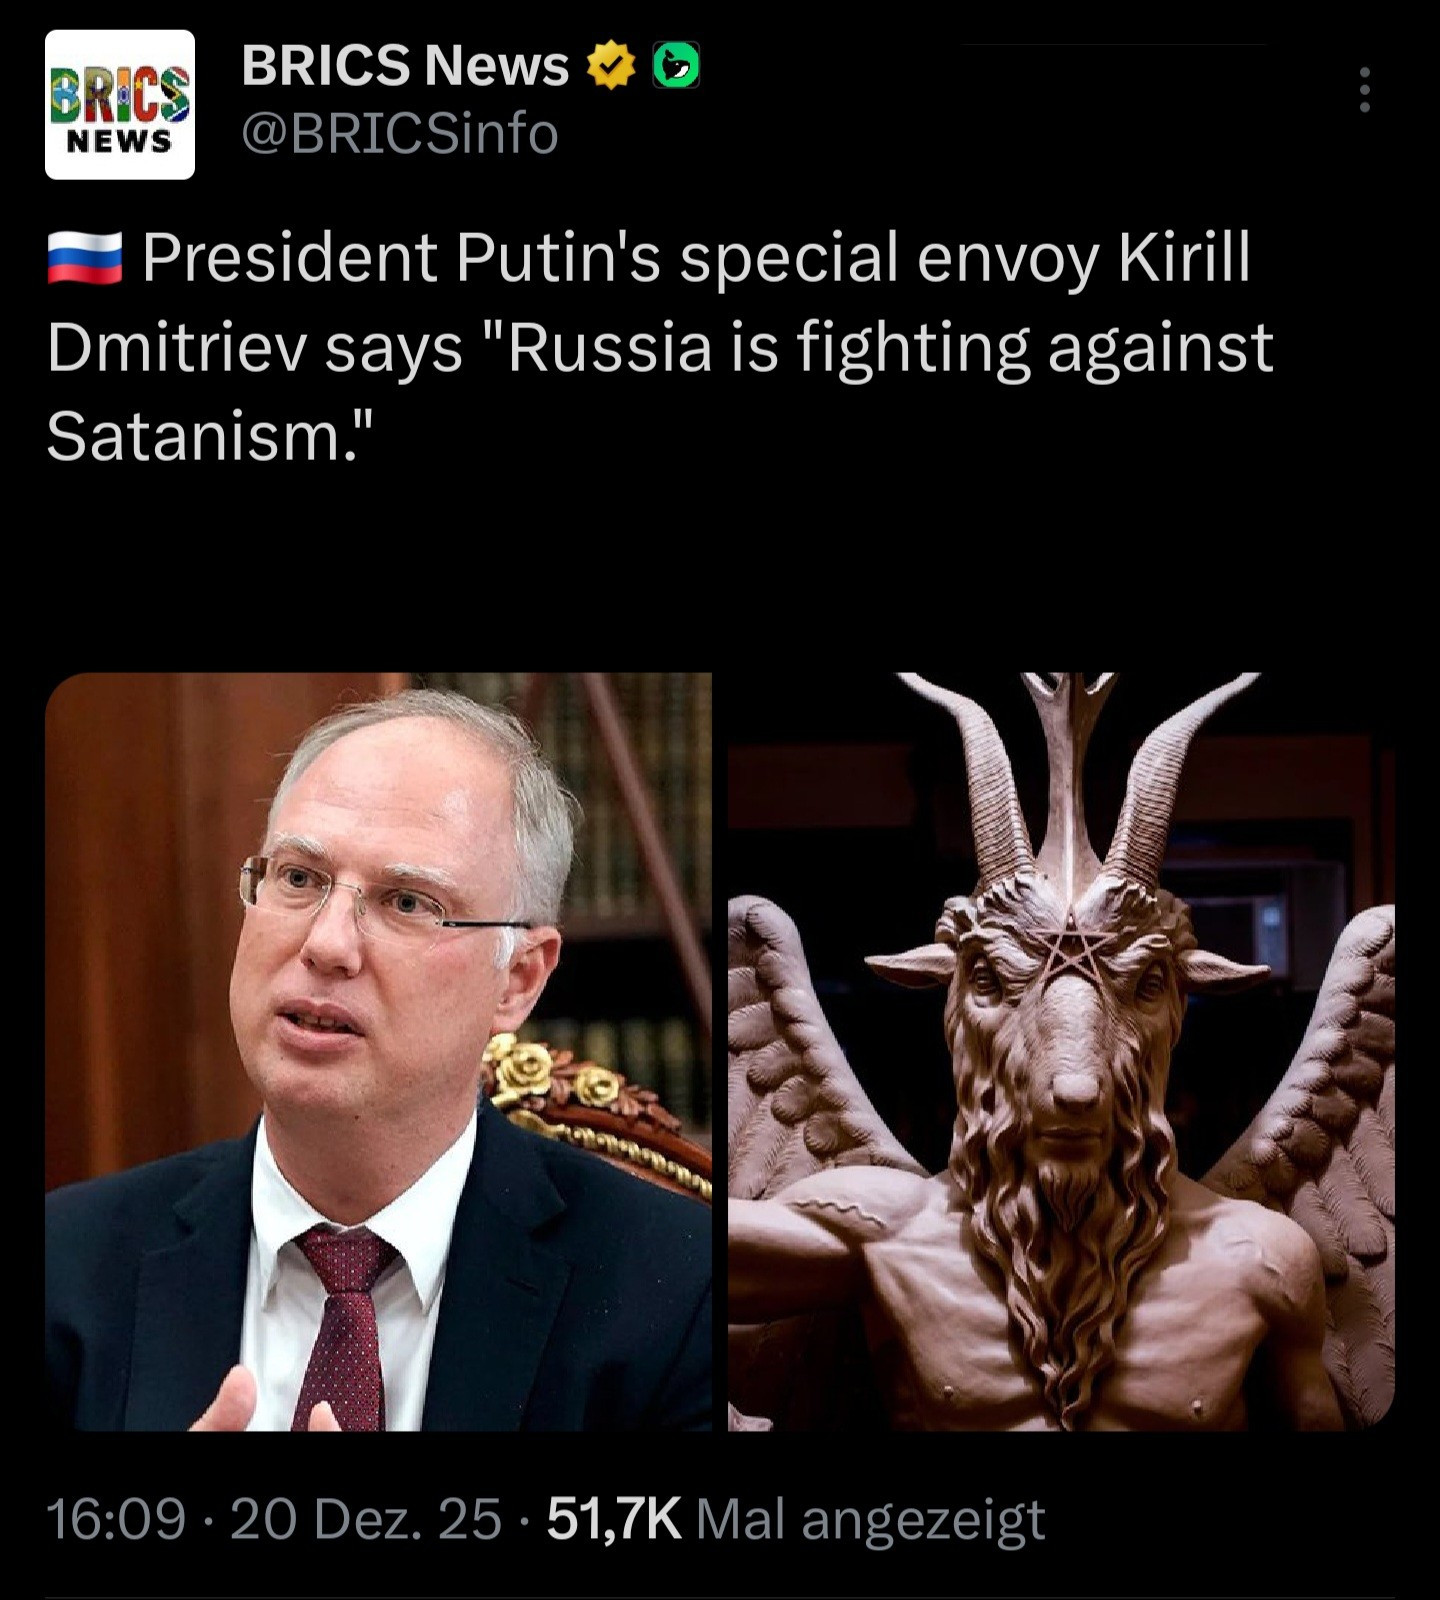The height and width of the screenshot is (1600, 1440).
Task: Open the BRICS News profile avatar
Action: (120, 105)
